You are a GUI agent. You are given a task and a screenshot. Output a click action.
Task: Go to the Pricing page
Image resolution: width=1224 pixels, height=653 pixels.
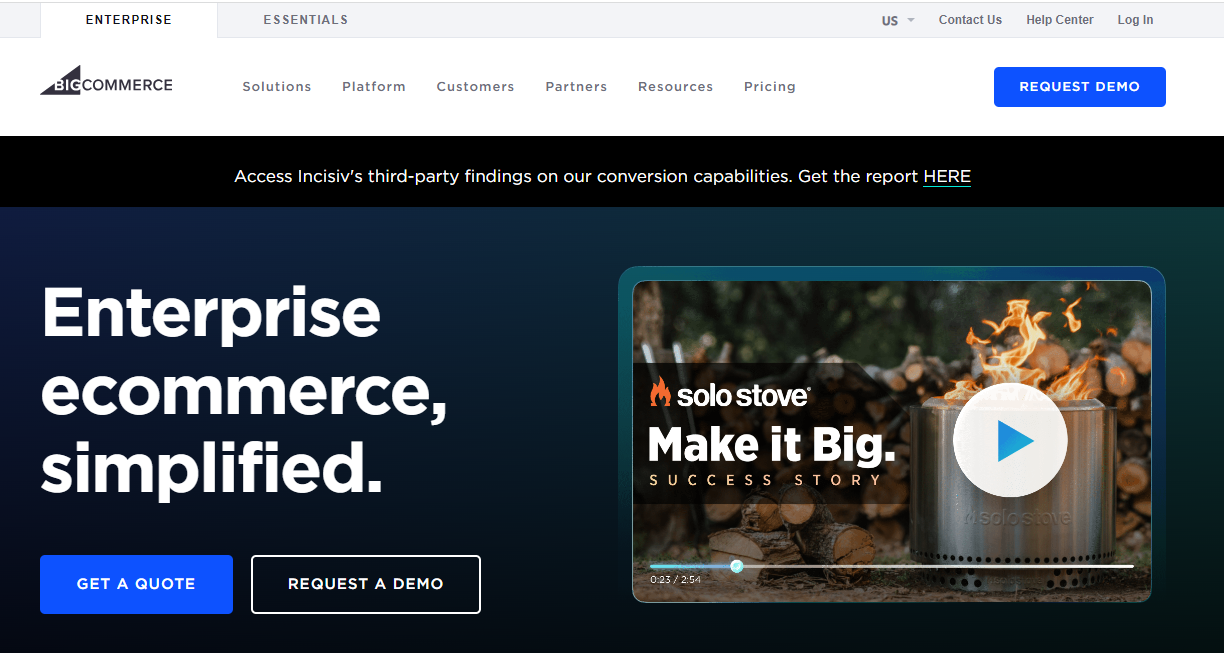point(770,87)
